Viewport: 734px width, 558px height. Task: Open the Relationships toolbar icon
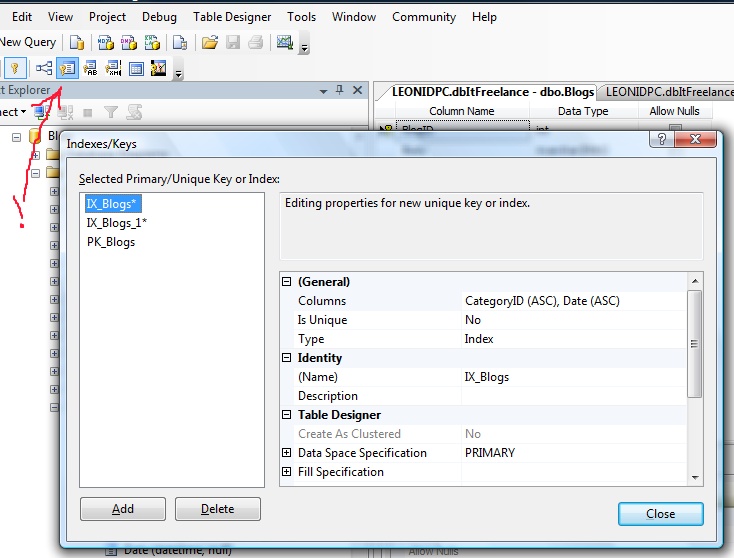pyautogui.click(x=44, y=69)
